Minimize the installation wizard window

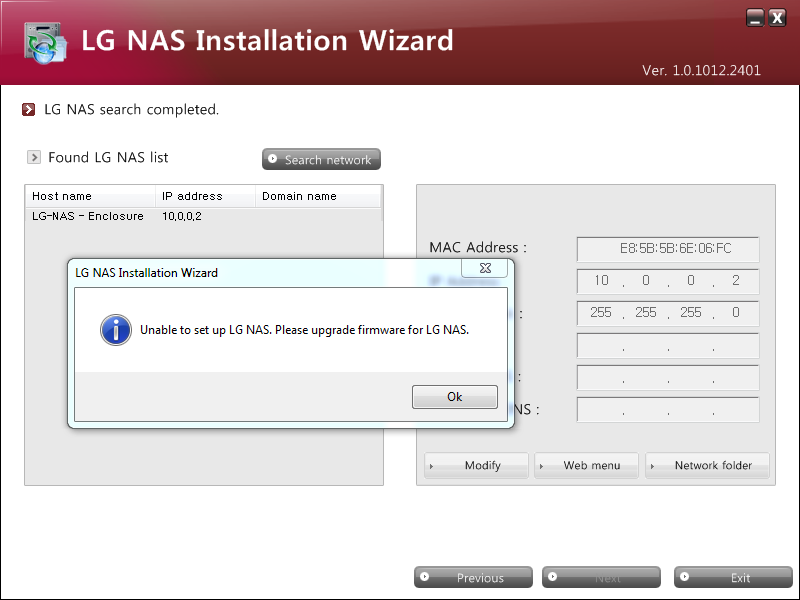(x=755, y=18)
